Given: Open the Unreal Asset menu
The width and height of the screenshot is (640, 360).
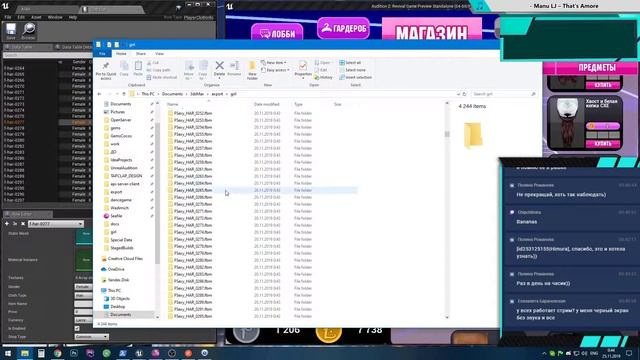Looking at the screenshot, I should coord(36,18).
